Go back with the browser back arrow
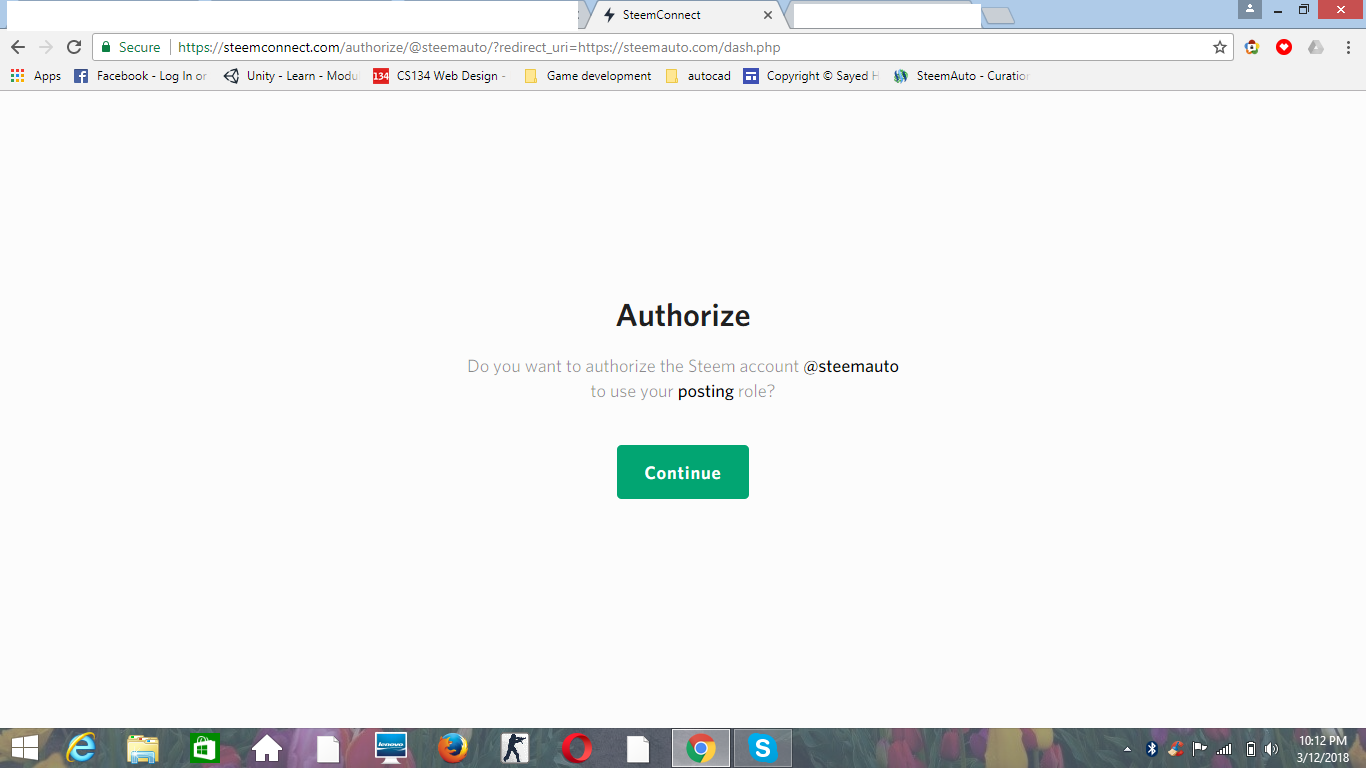Viewport: 1366px width, 768px height. point(18,47)
